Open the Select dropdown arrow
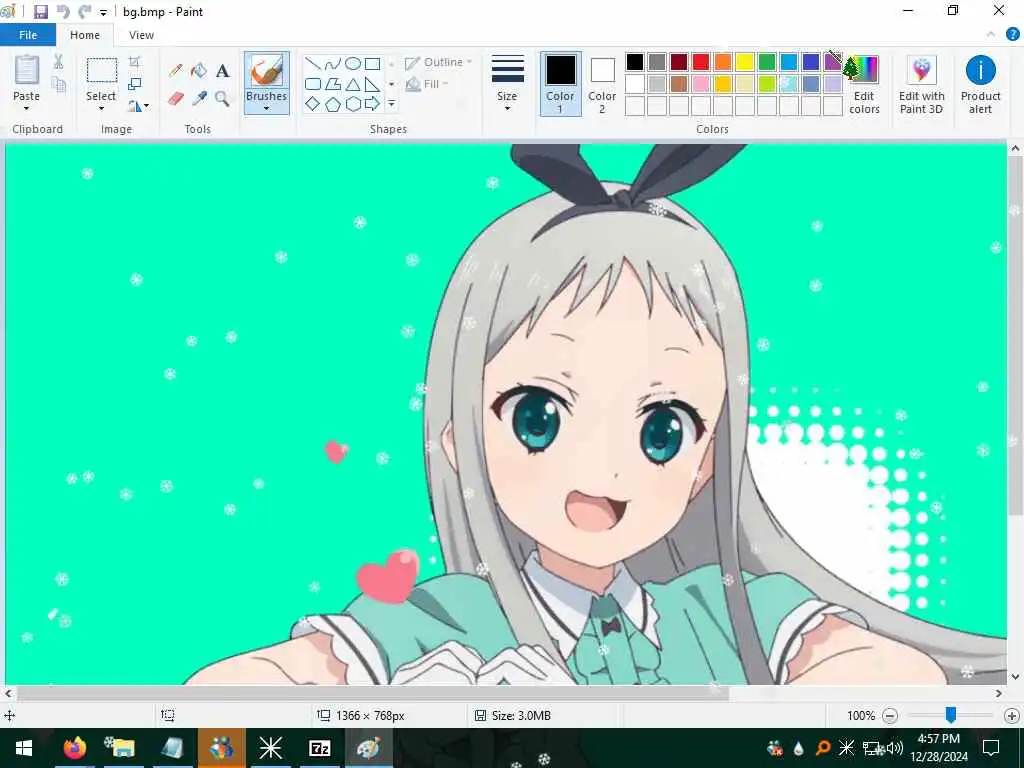 (x=101, y=108)
